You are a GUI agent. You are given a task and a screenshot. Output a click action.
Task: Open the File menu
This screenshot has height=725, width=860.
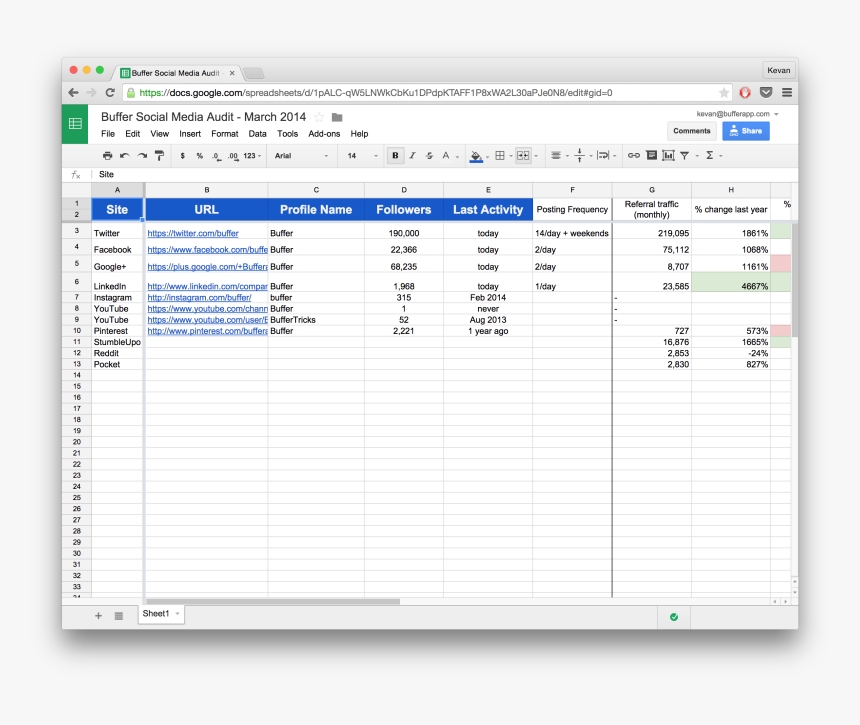pyautogui.click(x=108, y=134)
